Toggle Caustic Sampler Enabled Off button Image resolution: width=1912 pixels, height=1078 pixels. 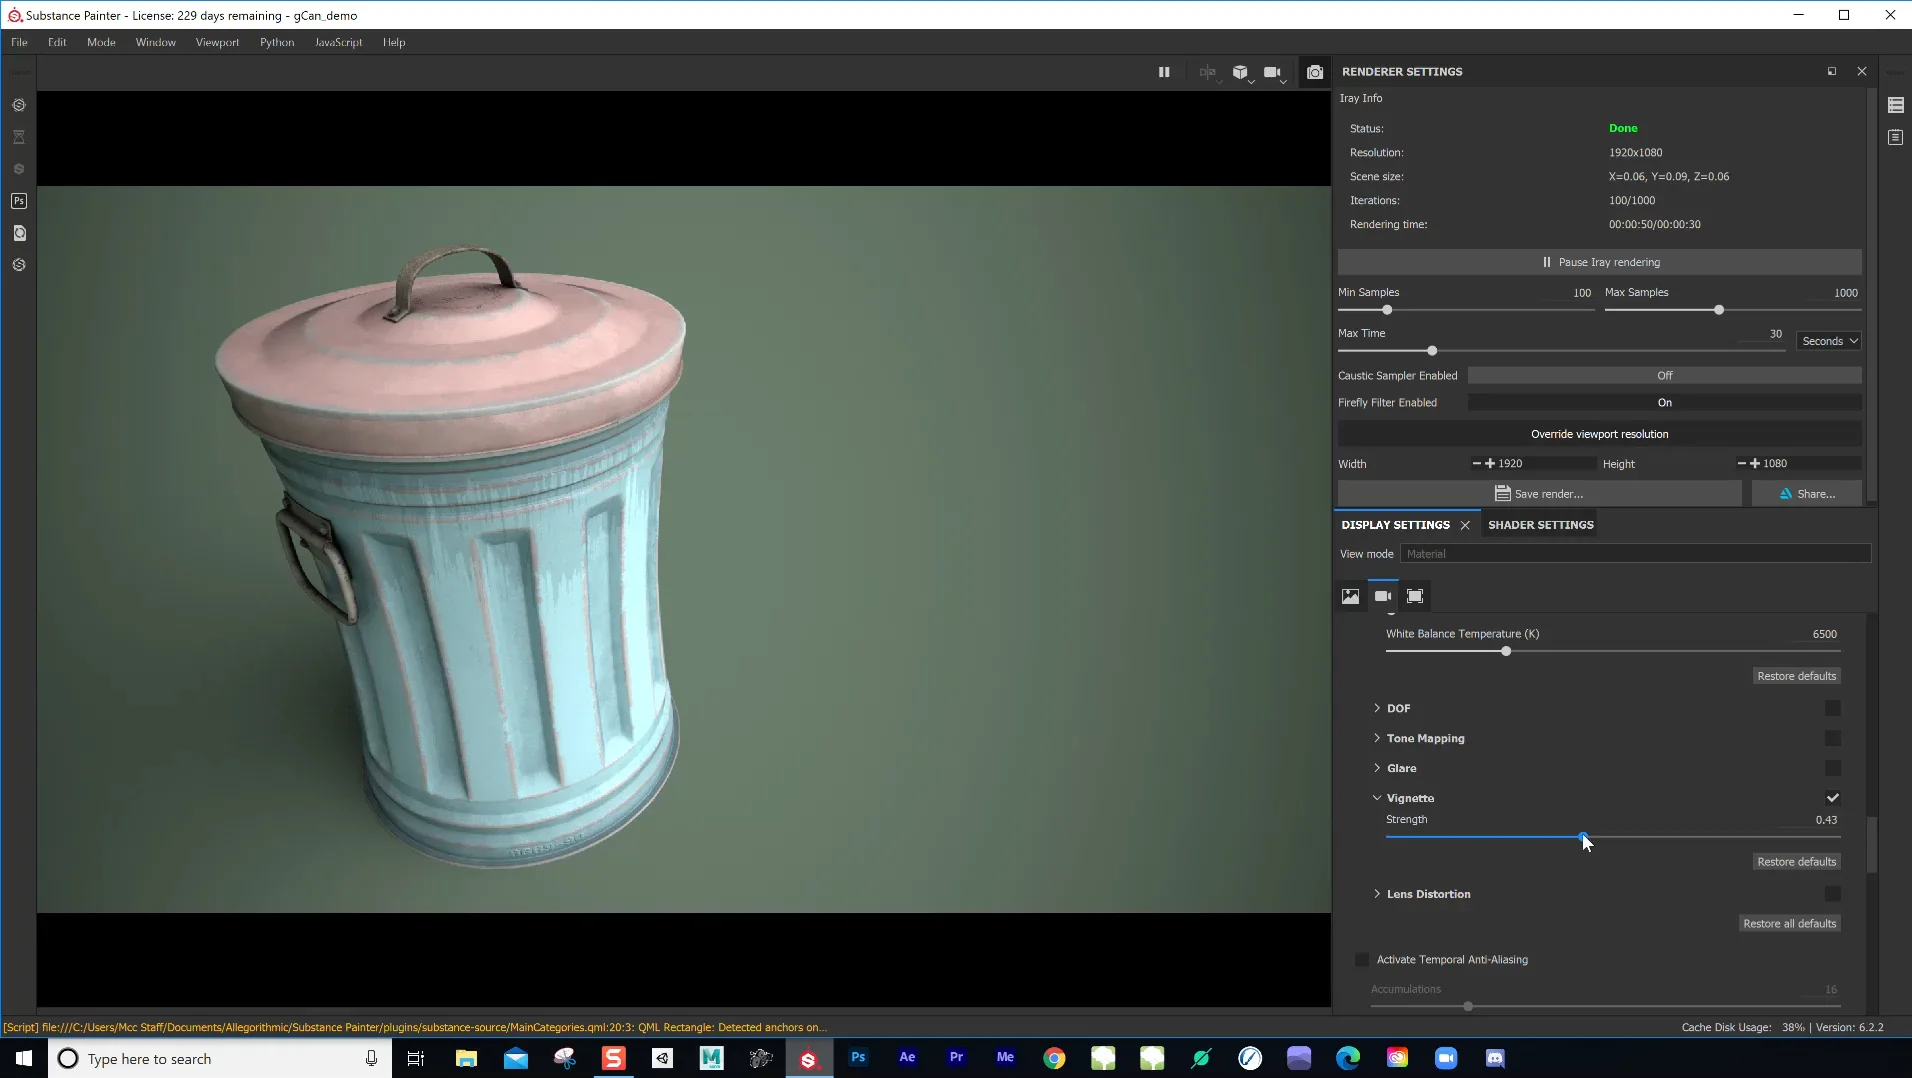(1664, 376)
